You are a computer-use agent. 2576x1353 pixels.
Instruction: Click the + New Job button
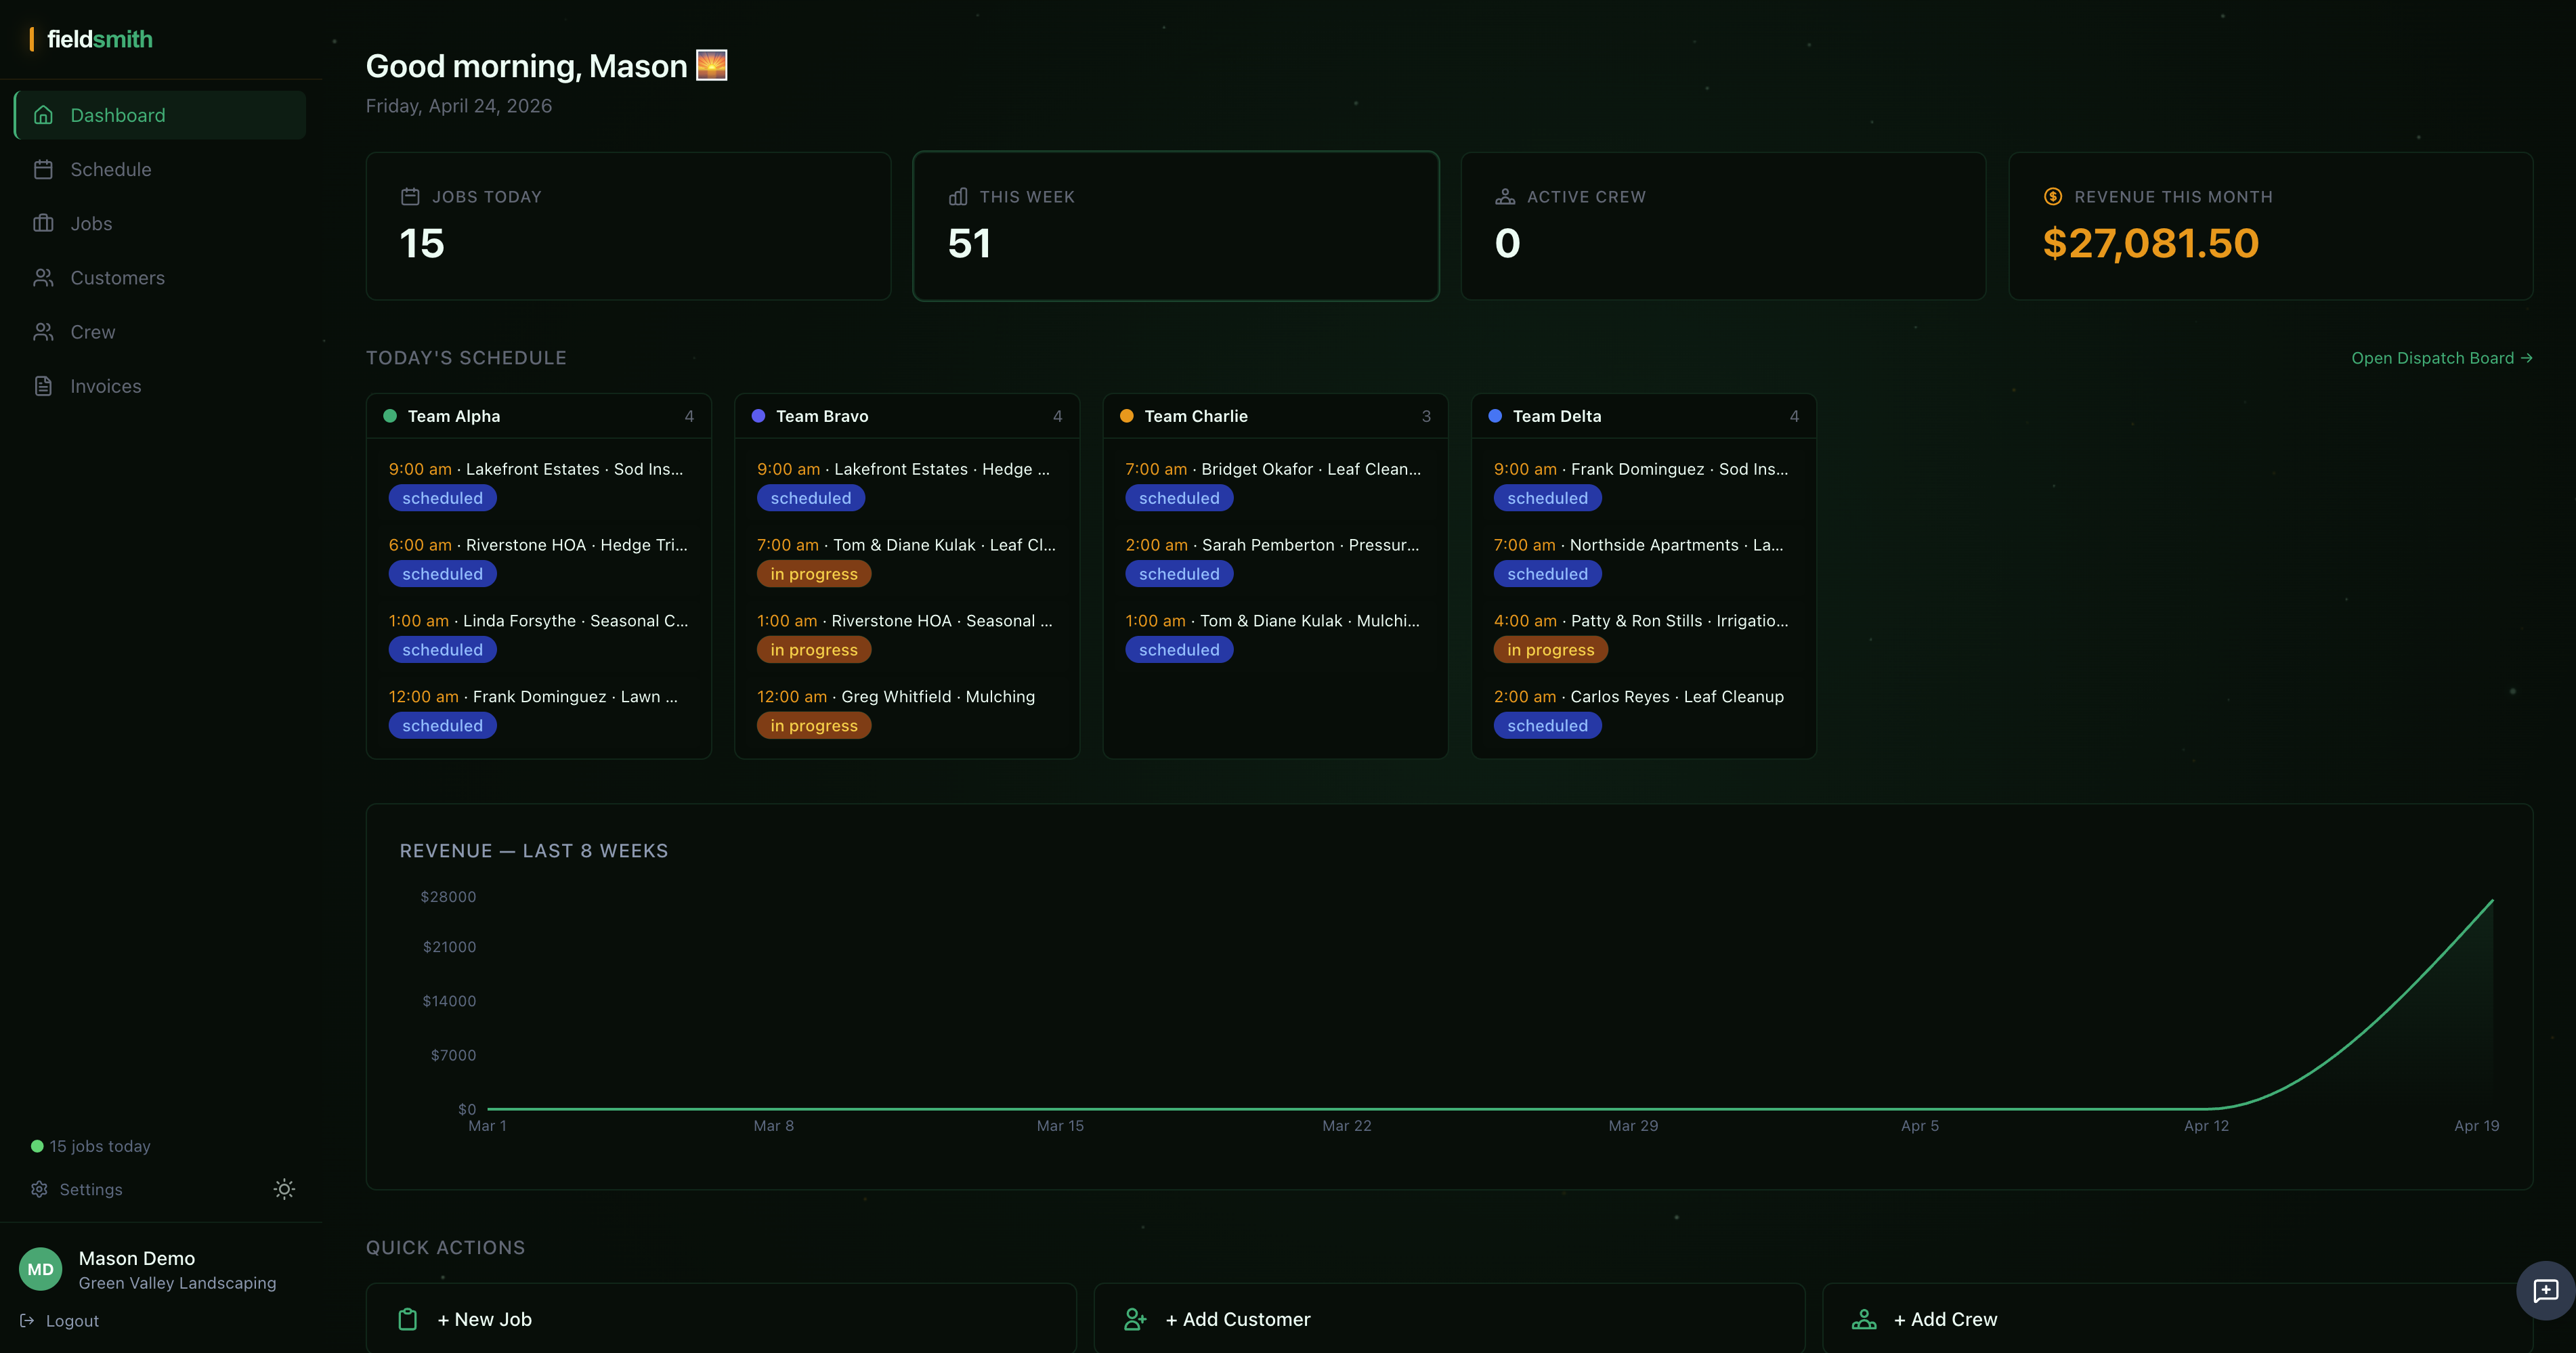721,1318
